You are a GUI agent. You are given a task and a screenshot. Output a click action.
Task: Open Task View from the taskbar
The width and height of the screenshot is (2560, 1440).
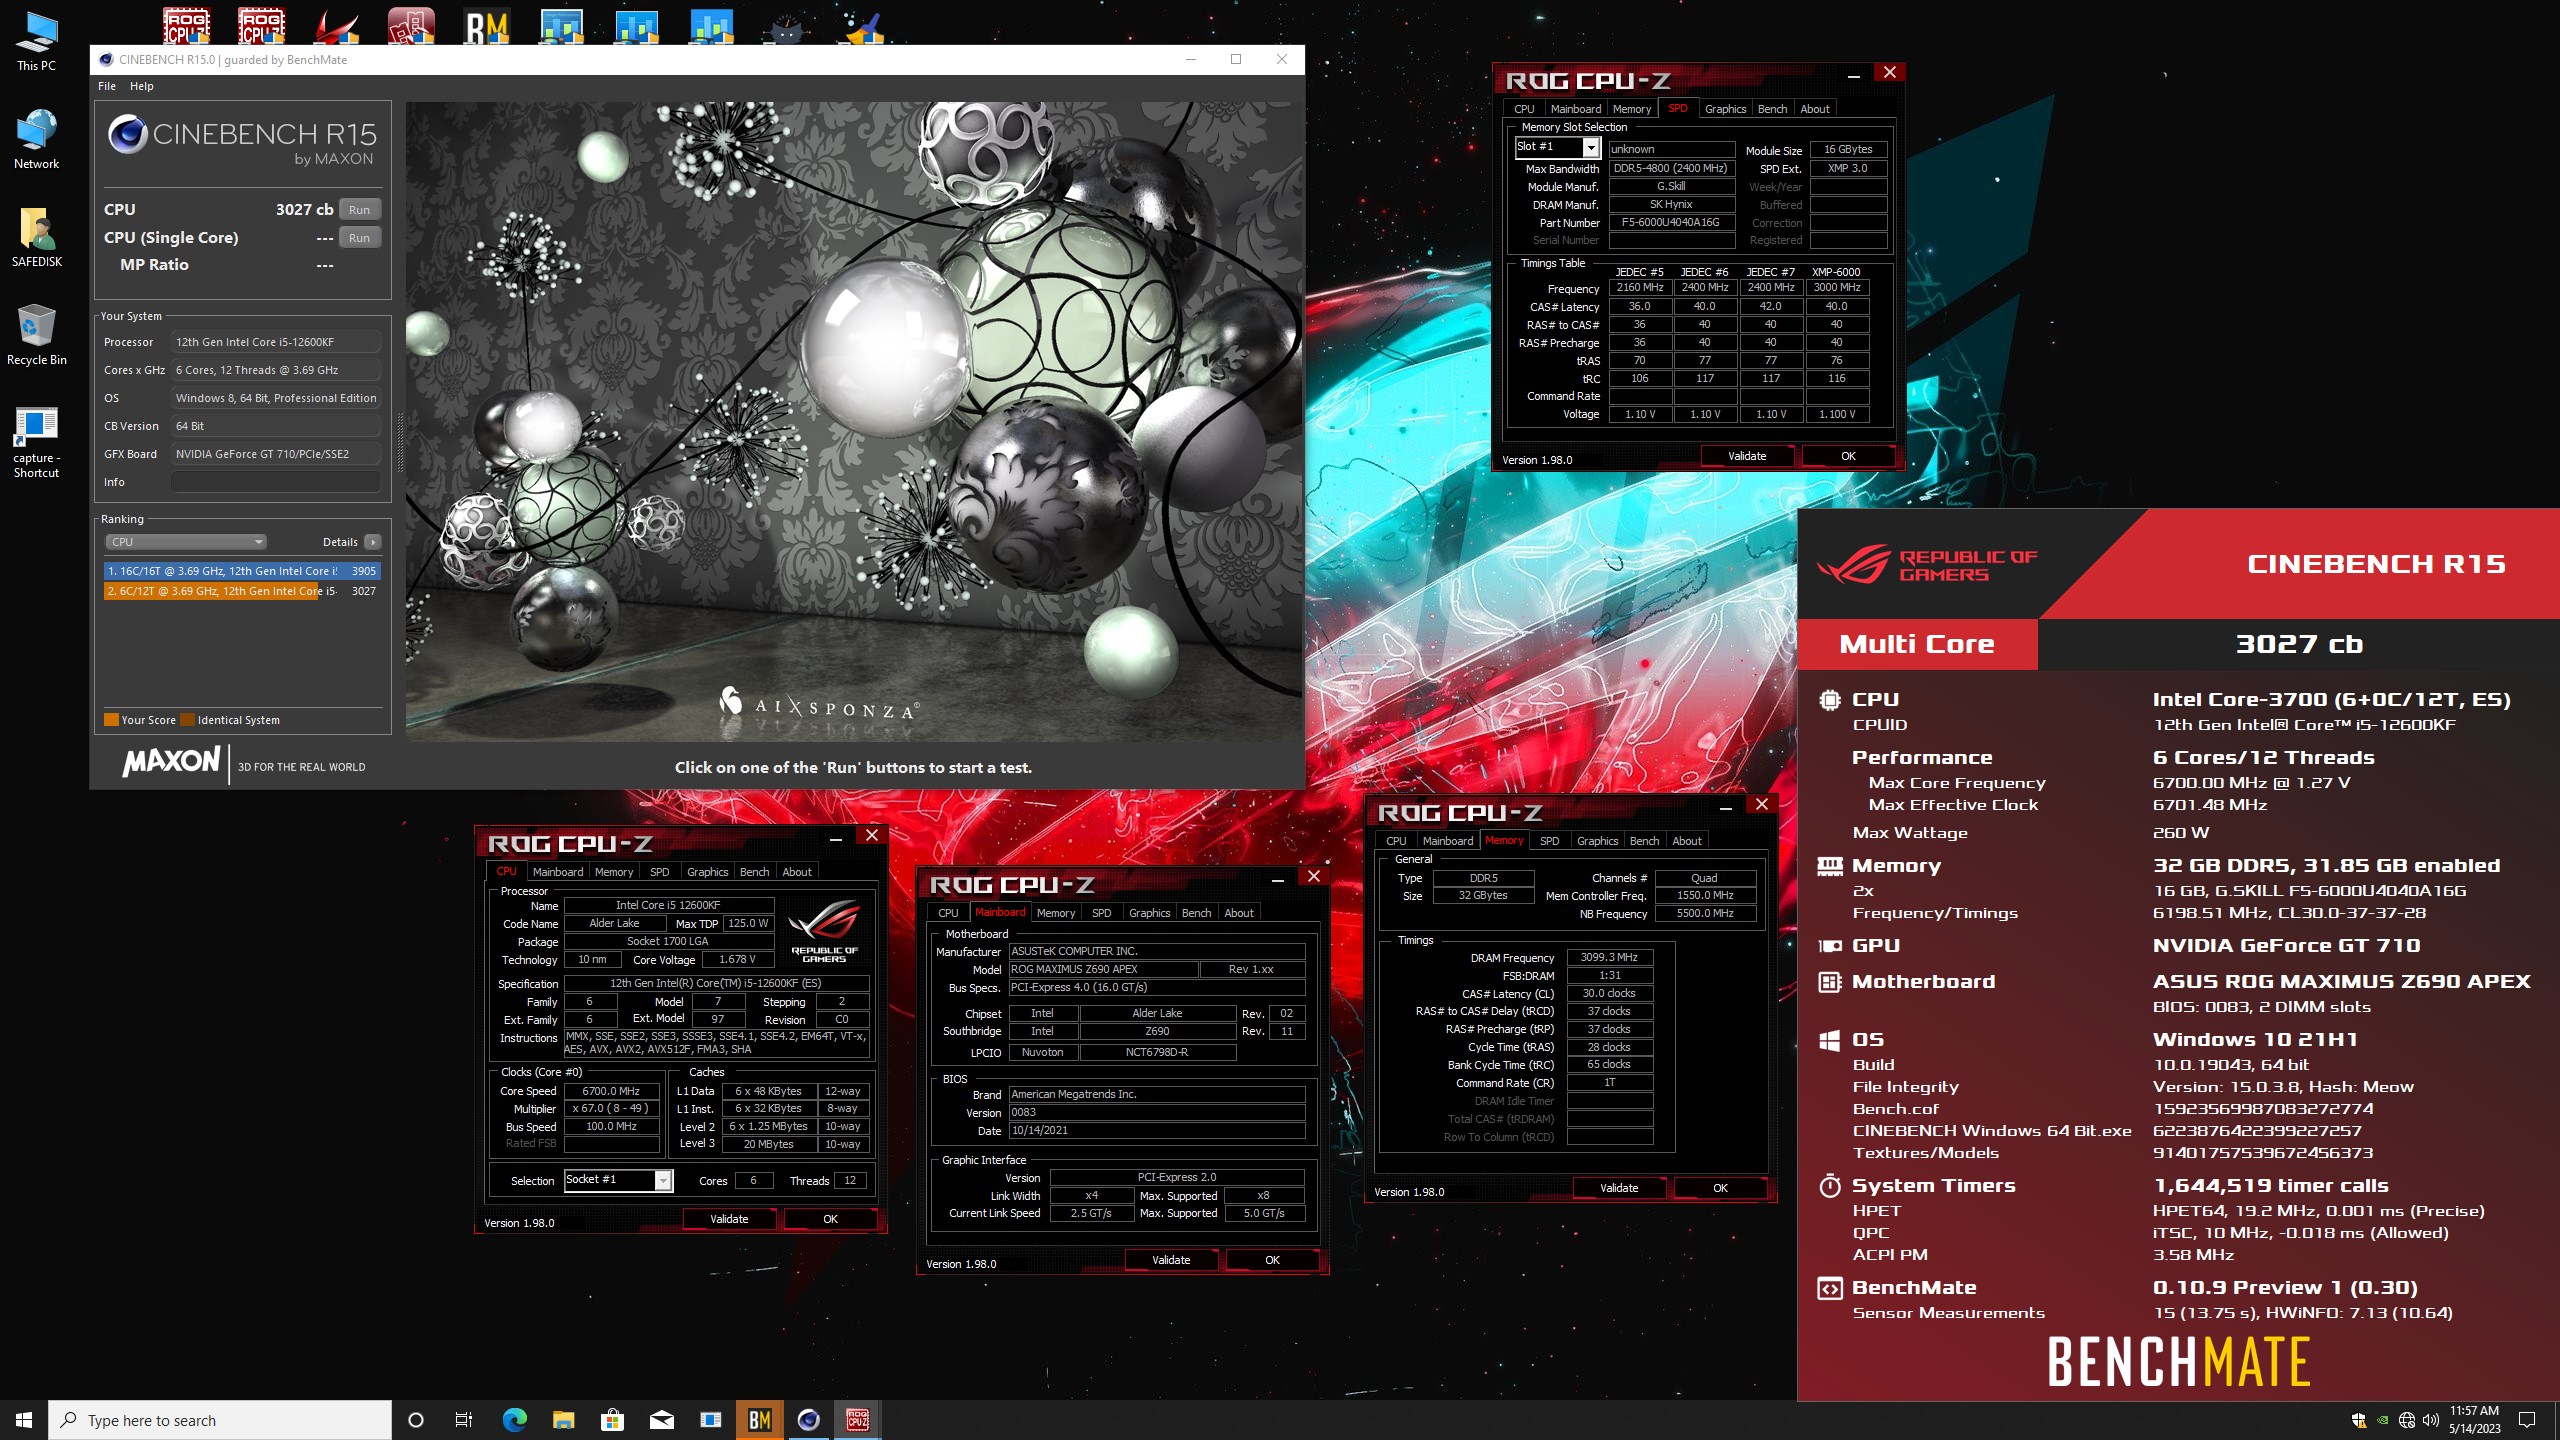(x=464, y=1420)
